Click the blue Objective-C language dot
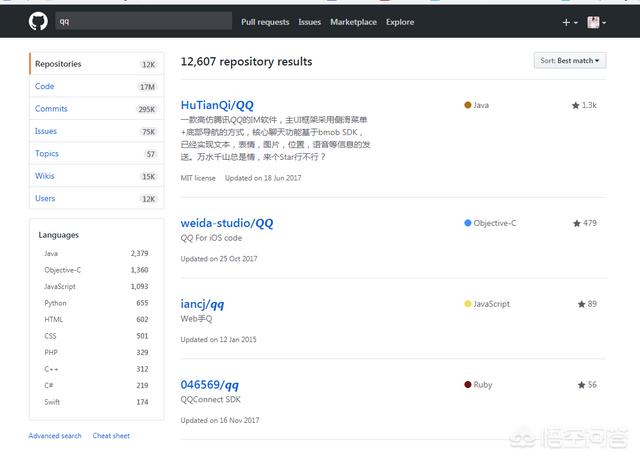Screen dimensions: 640x460 468,223
